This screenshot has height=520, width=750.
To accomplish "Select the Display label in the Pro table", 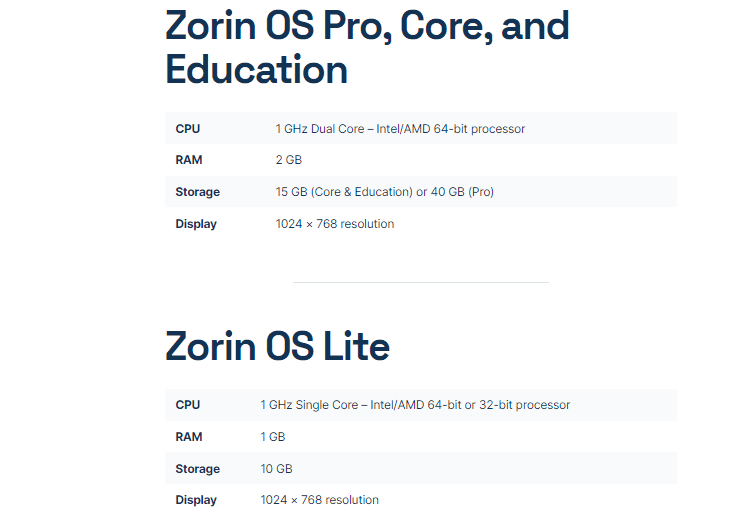I will (196, 224).
